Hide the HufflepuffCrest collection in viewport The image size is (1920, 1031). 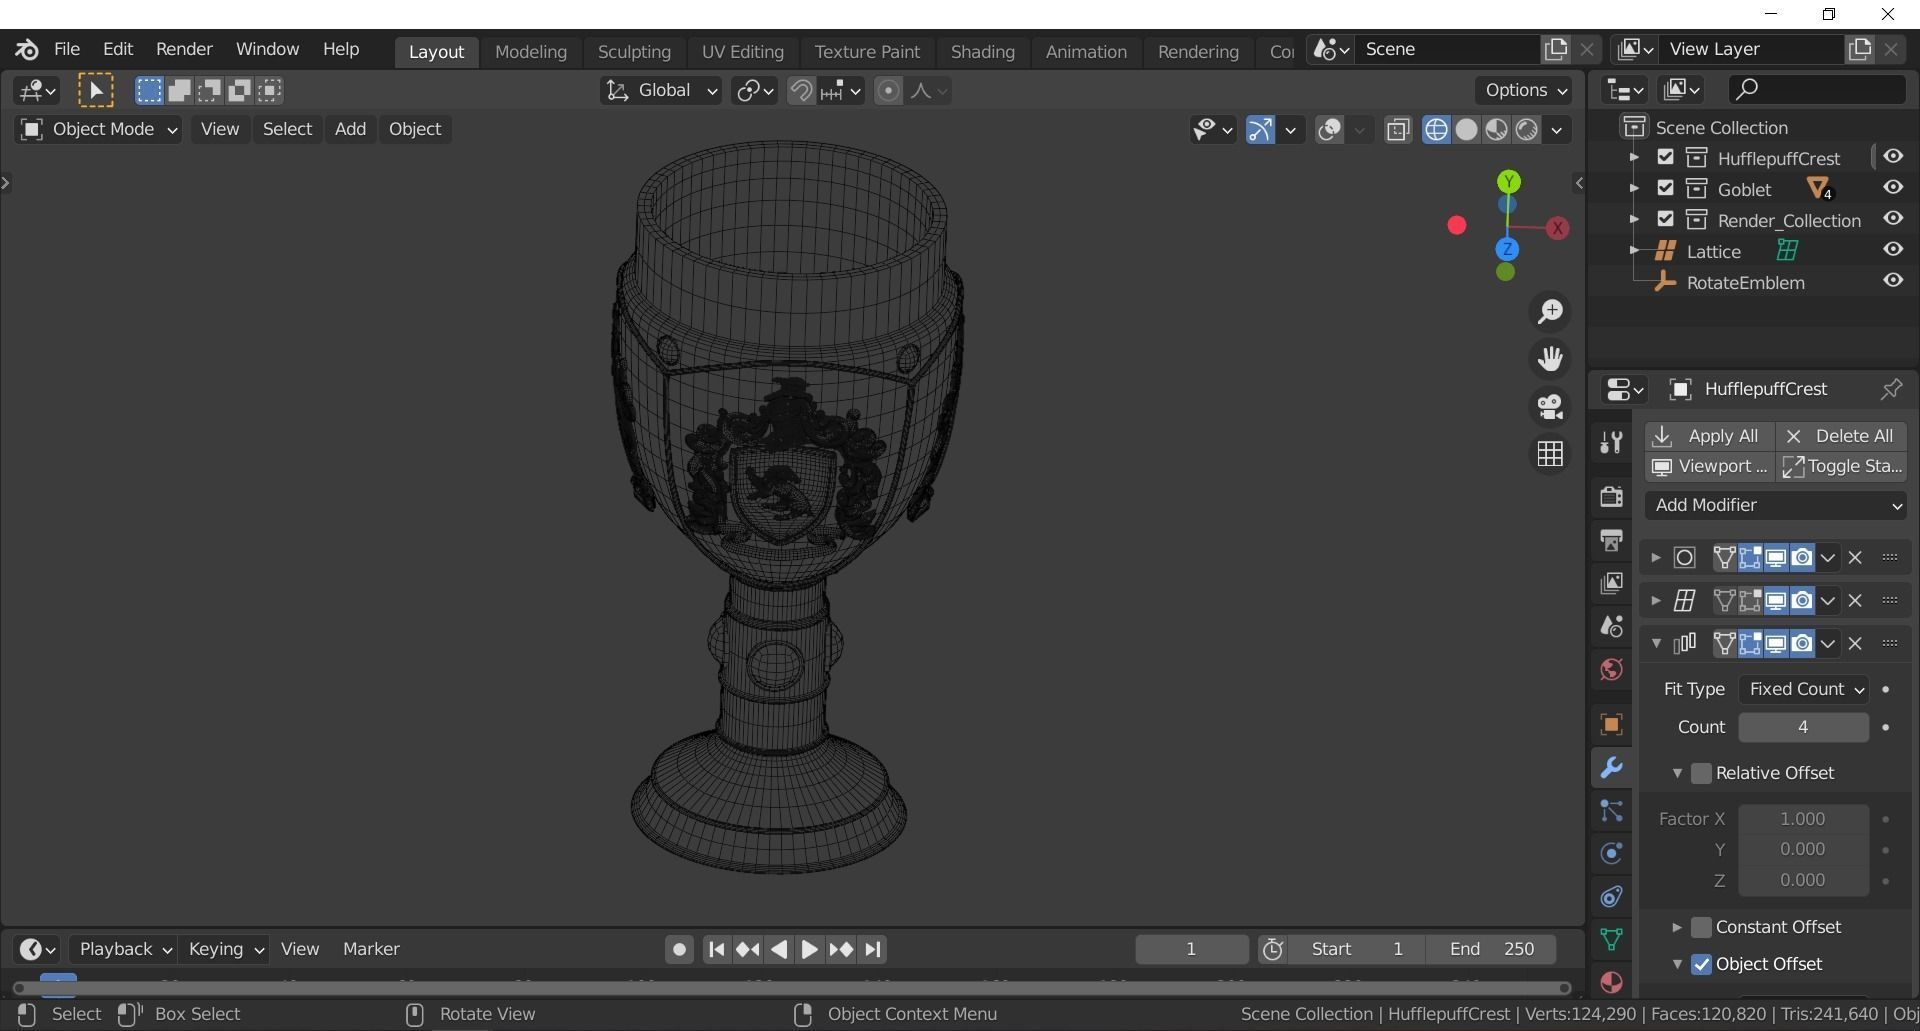tap(1893, 157)
